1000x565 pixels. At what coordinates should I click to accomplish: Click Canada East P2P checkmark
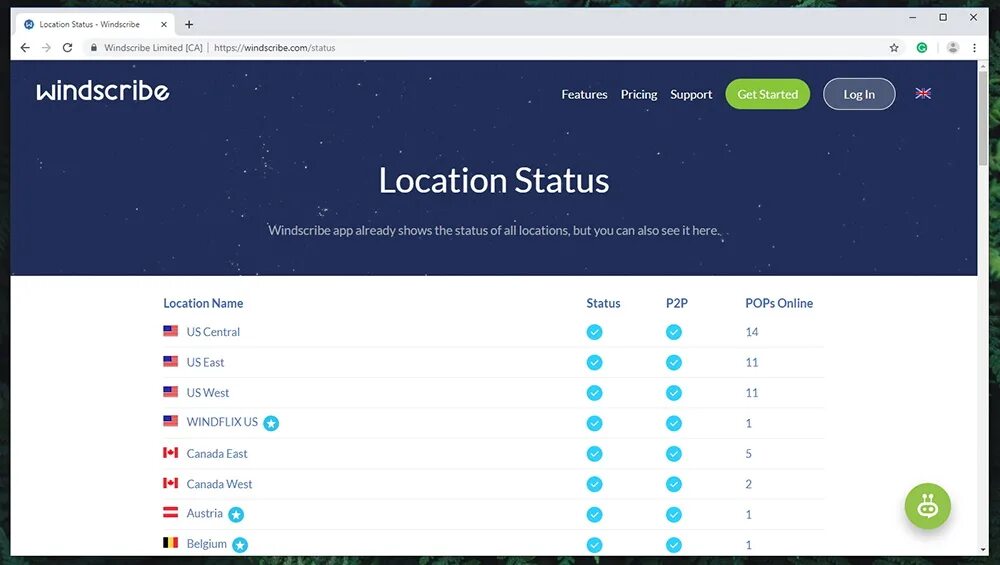(x=673, y=454)
